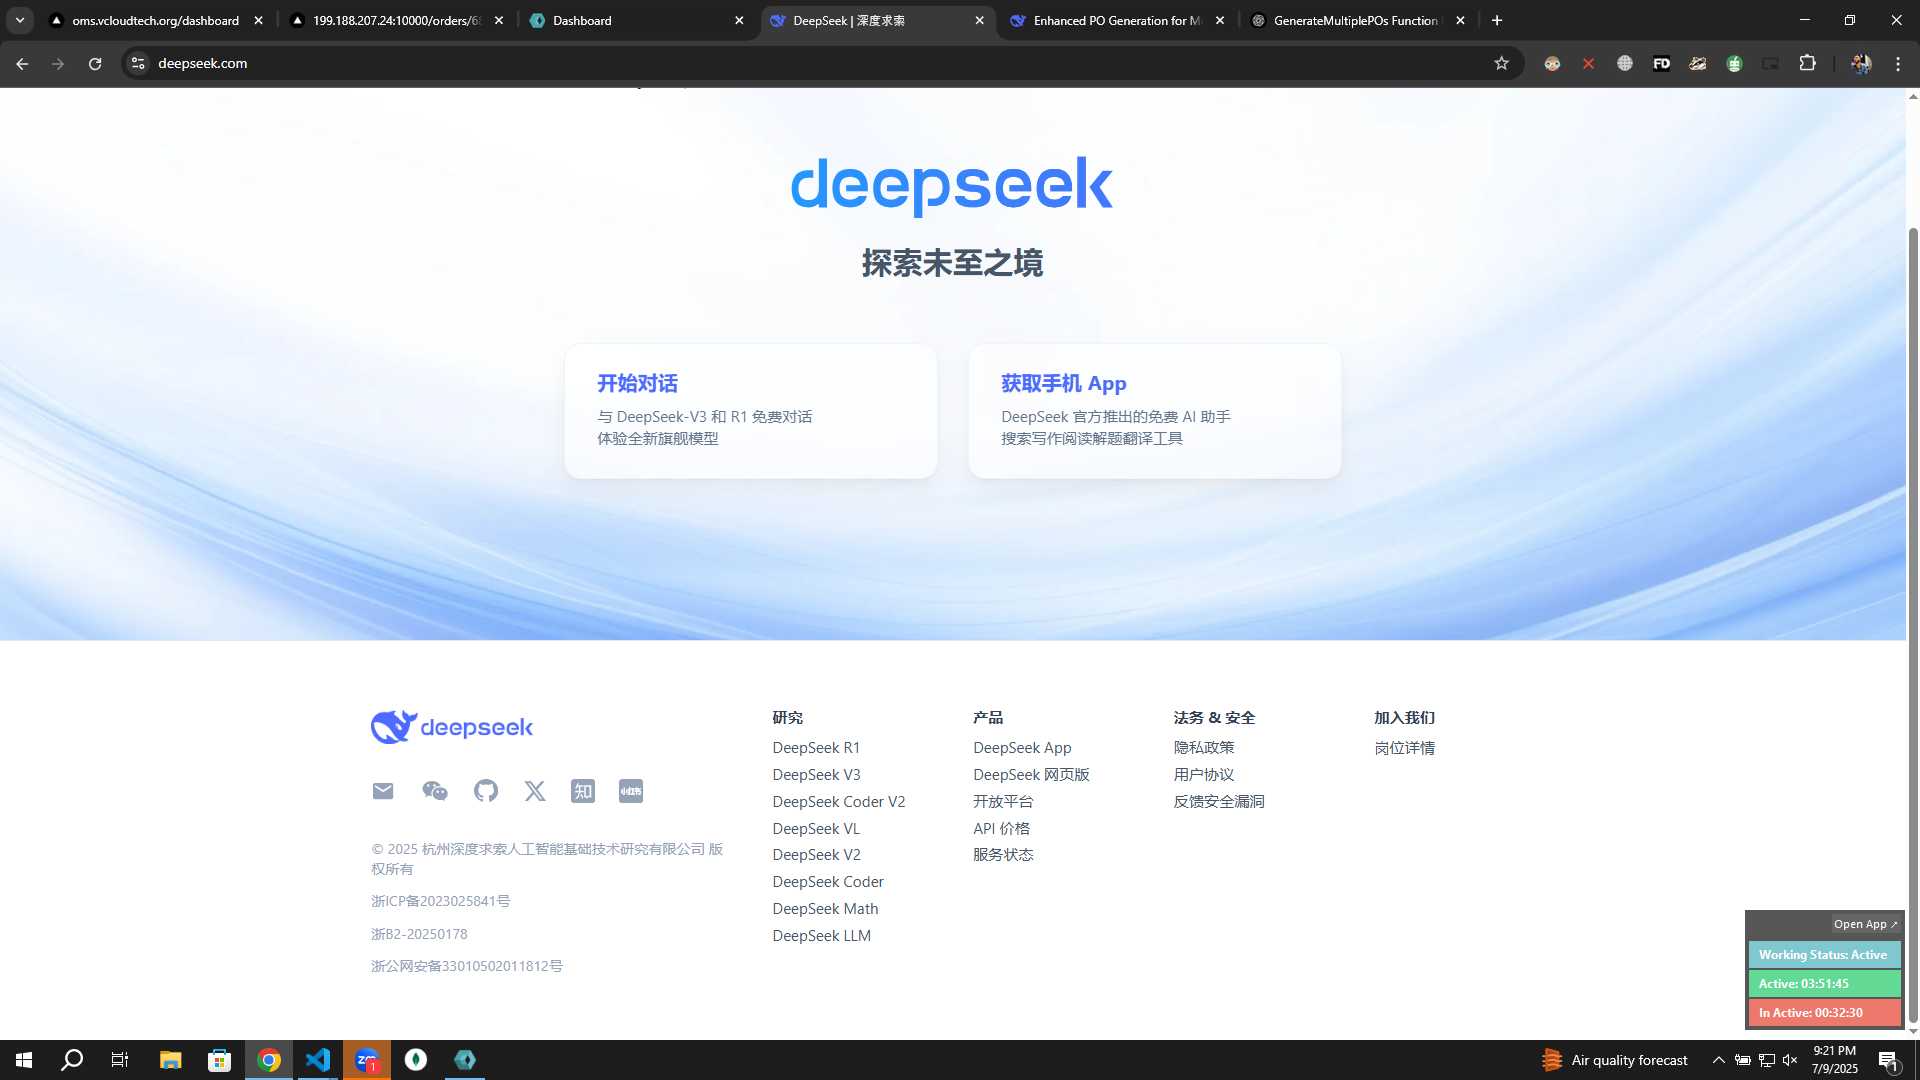
Task: Open the WeChat icon in footer
Action: (435, 791)
